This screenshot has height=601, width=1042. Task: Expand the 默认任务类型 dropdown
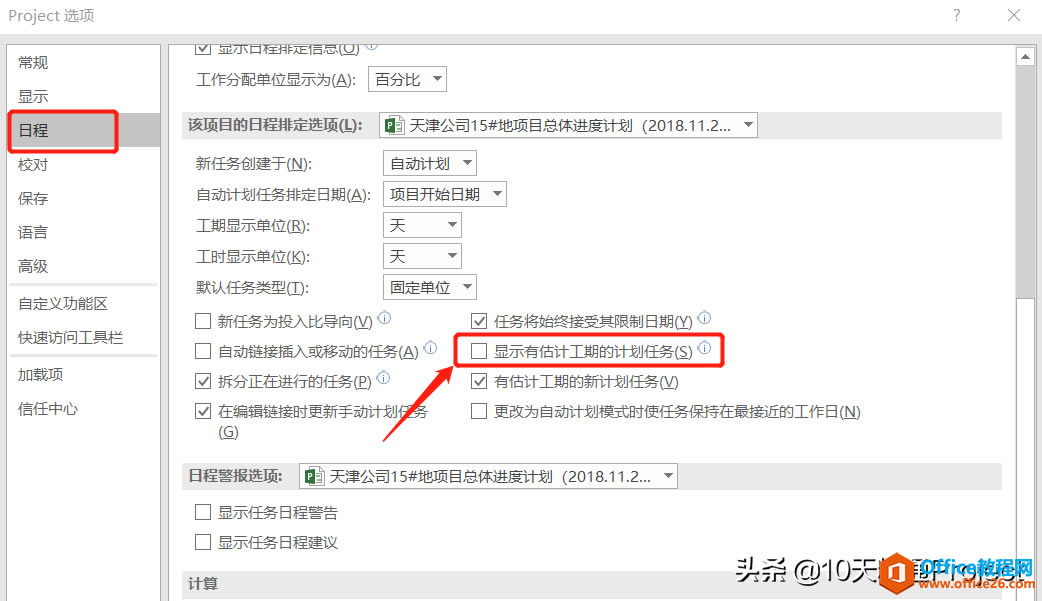point(429,287)
